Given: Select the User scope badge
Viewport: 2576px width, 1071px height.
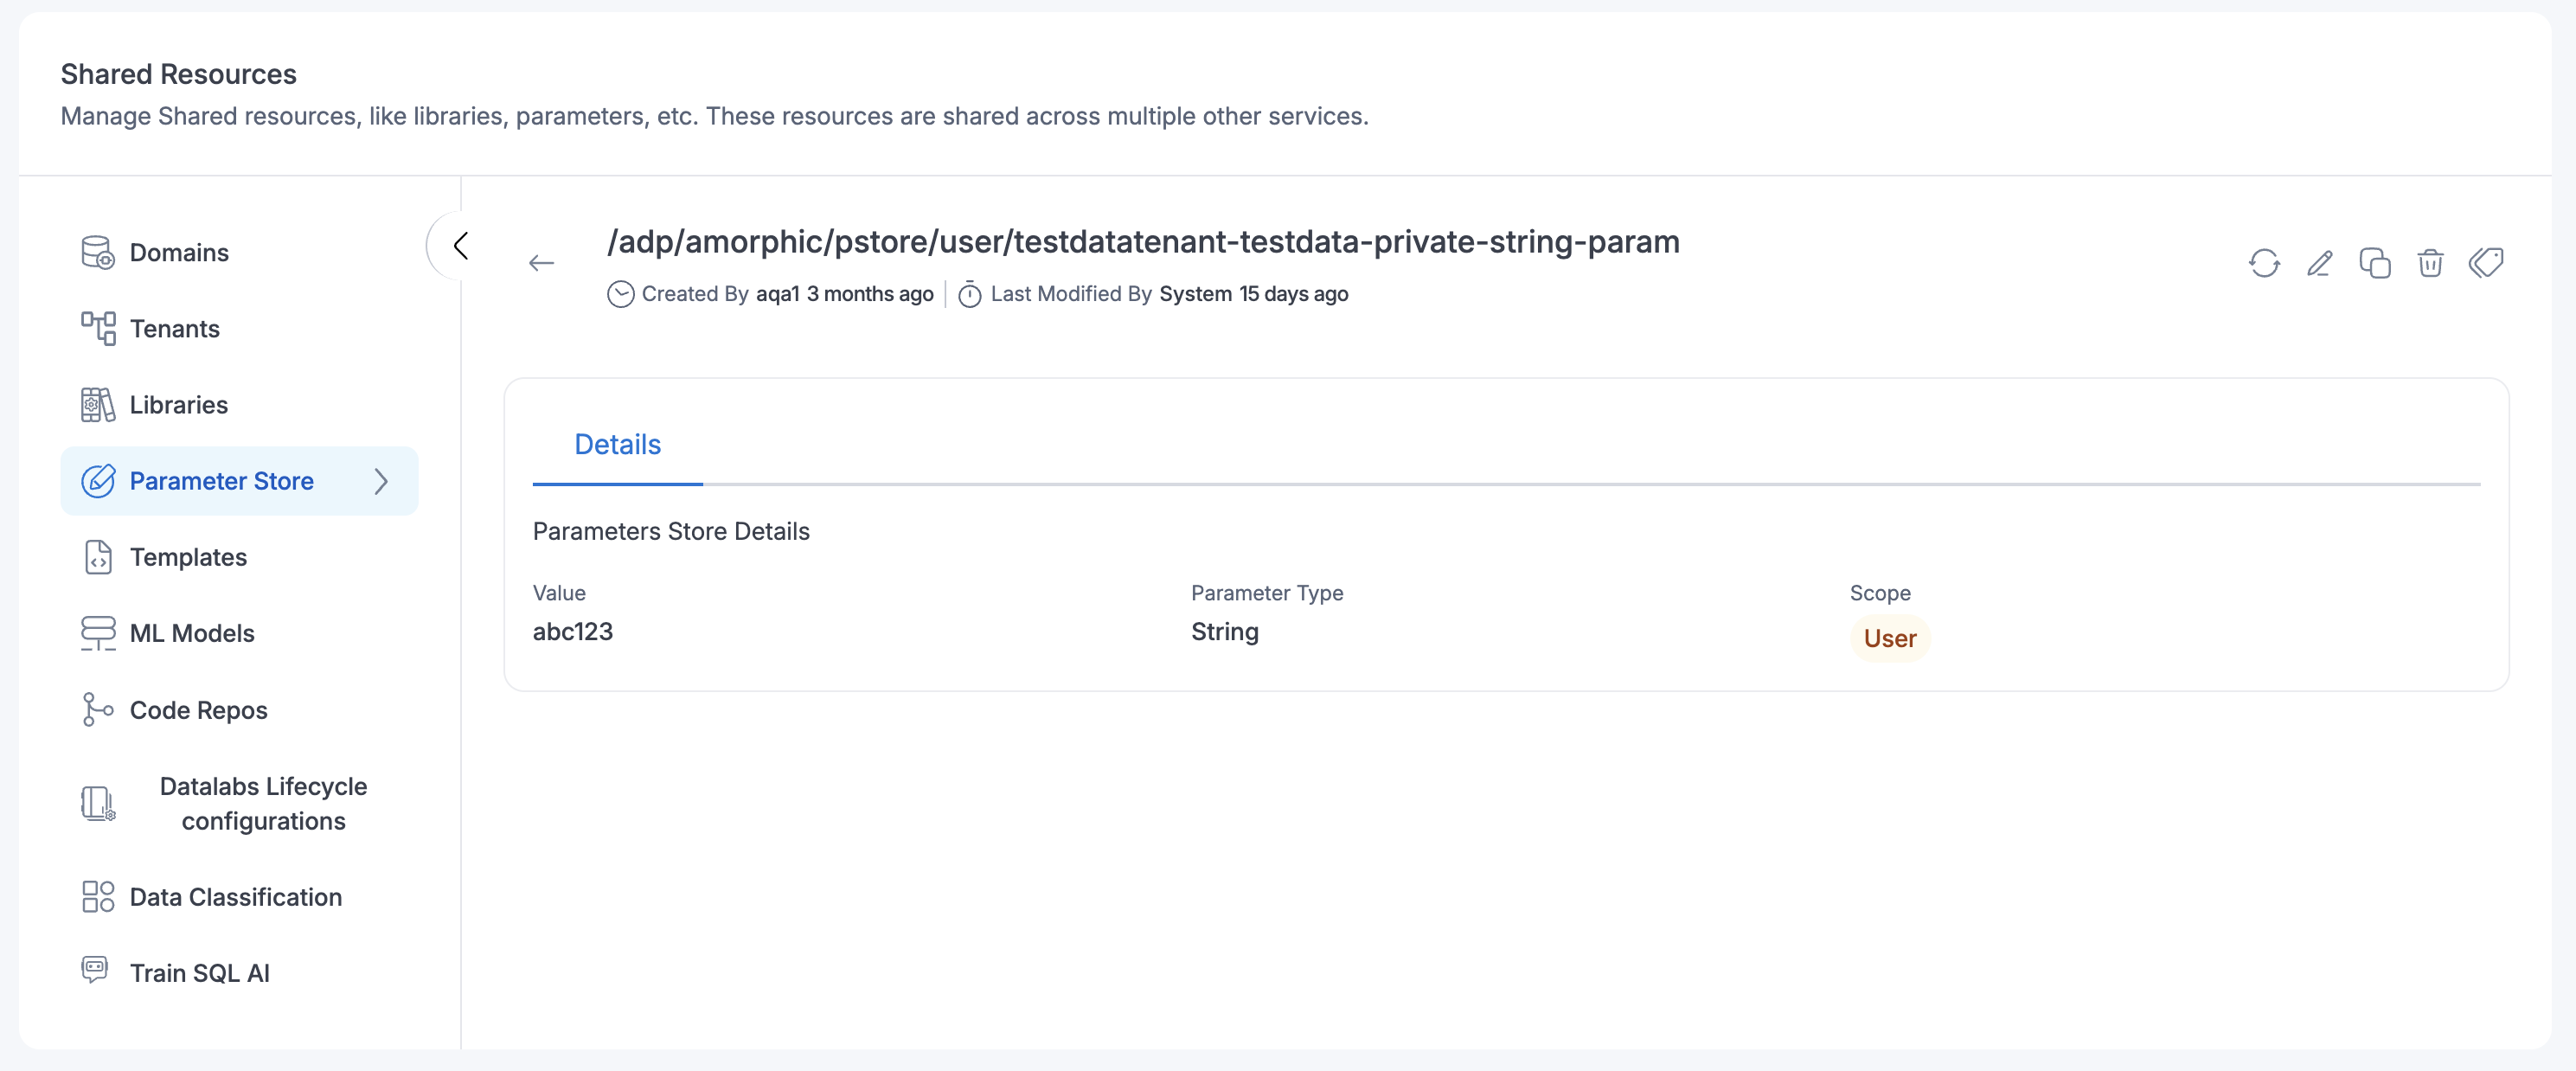Looking at the screenshot, I should point(1889,638).
